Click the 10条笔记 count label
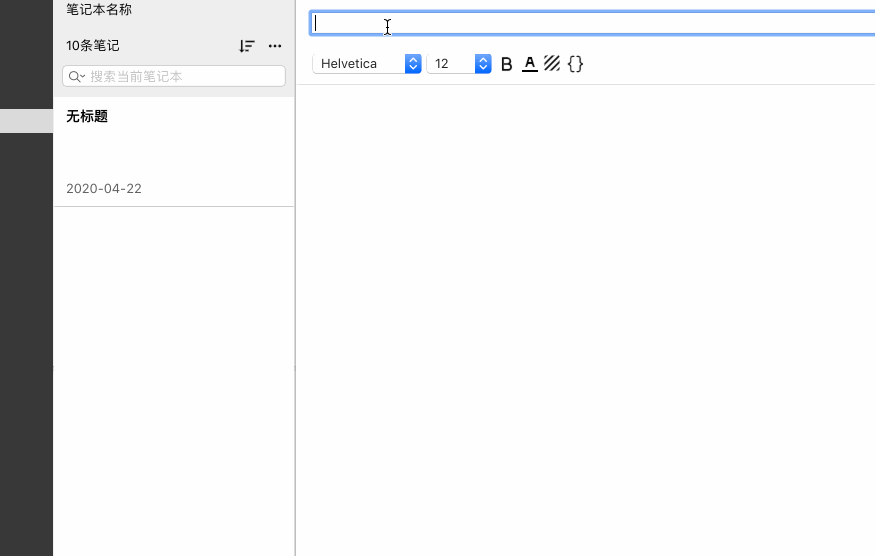This screenshot has height=556, width=875. coord(93,46)
